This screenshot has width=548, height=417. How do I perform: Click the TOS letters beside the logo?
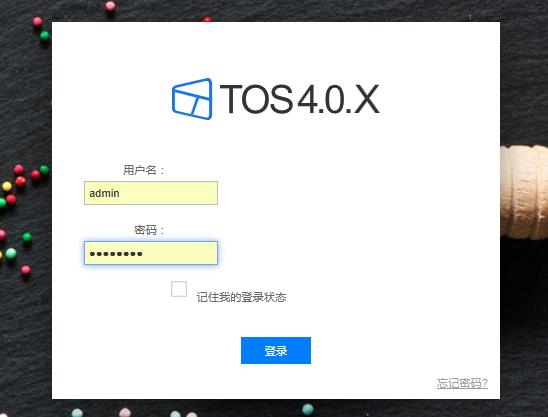click(x=256, y=99)
